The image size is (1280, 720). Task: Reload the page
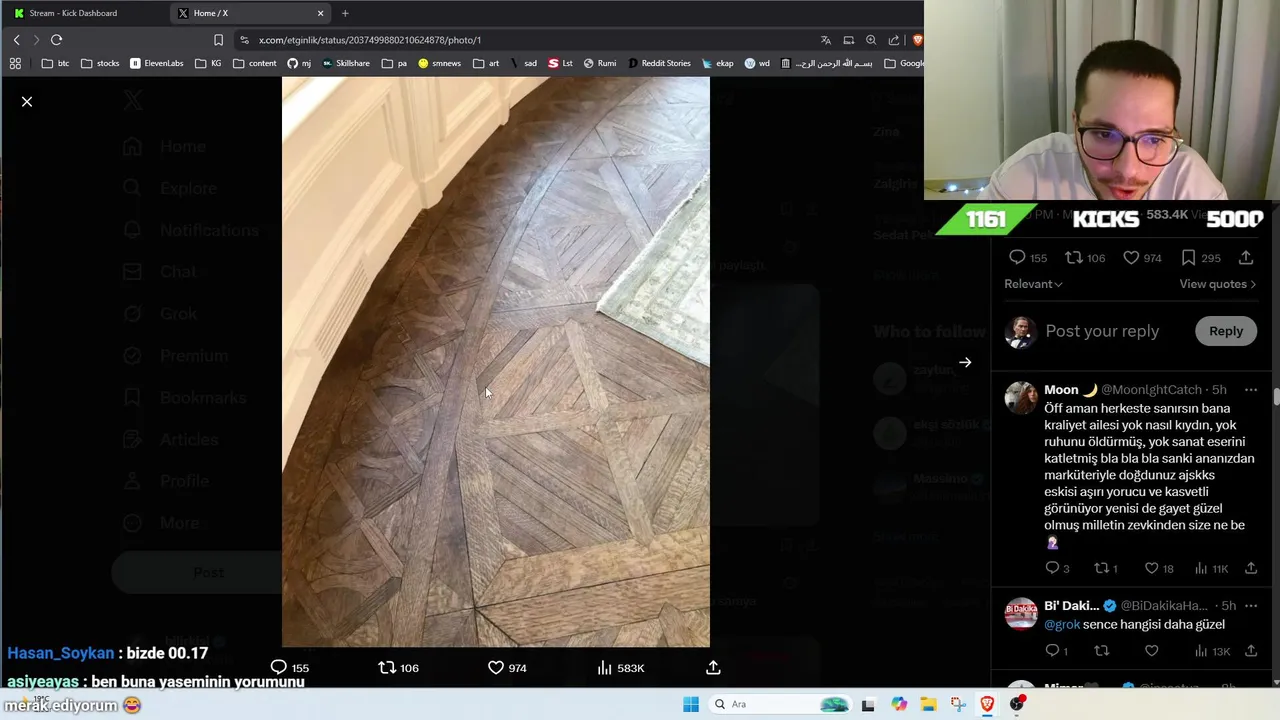[x=56, y=40]
